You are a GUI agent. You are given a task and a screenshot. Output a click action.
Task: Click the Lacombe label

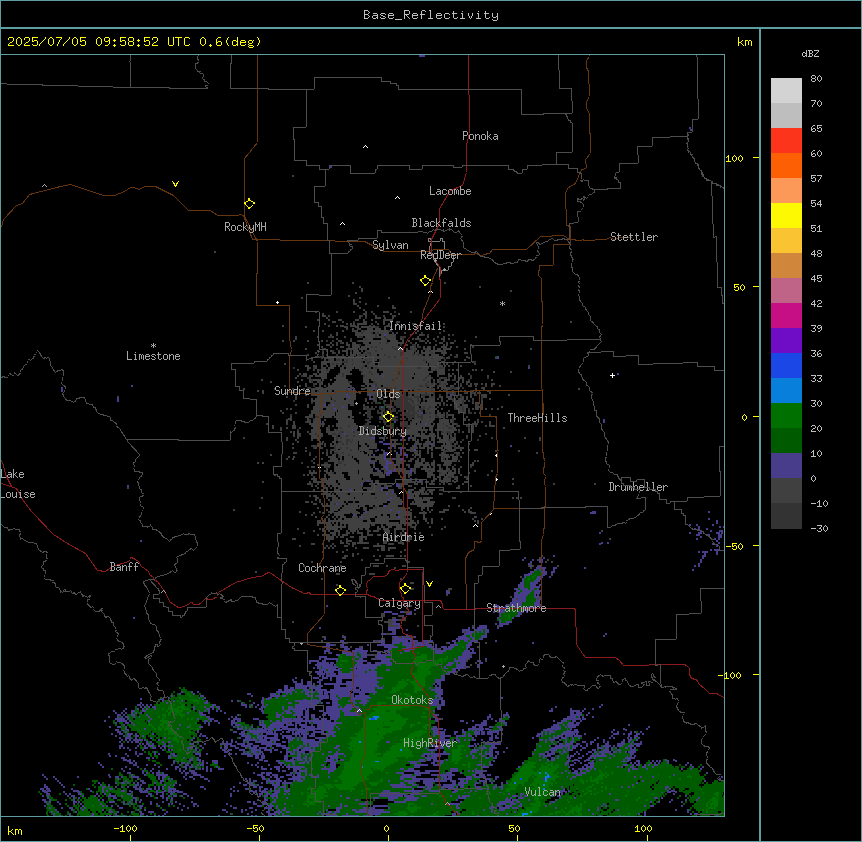[450, 191]
